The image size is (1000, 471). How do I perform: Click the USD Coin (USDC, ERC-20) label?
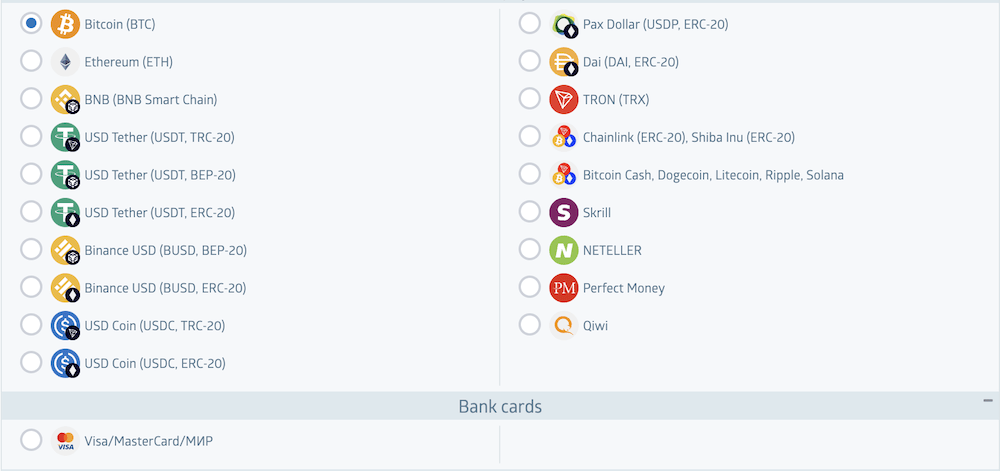[154, 363]
